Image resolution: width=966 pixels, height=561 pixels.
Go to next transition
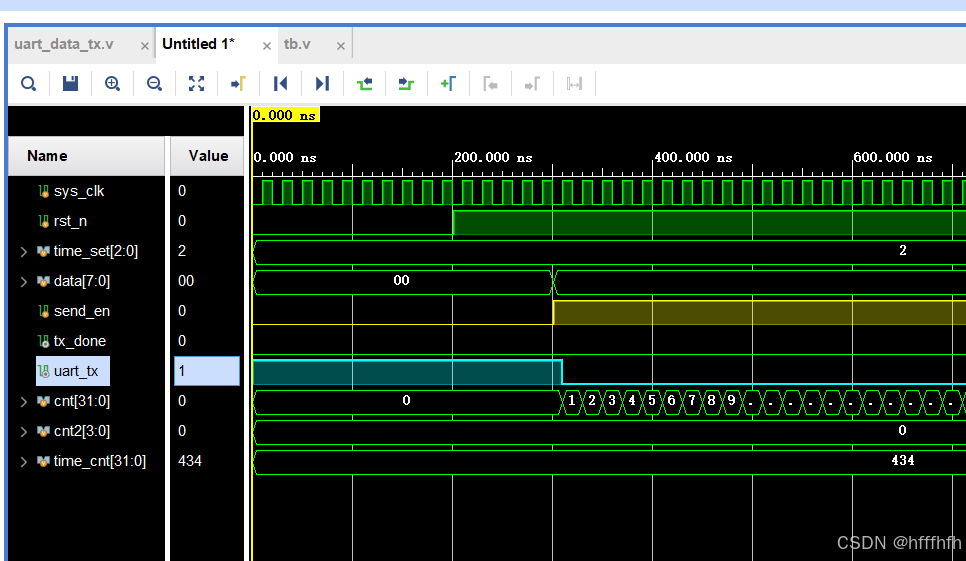[406, 84]
